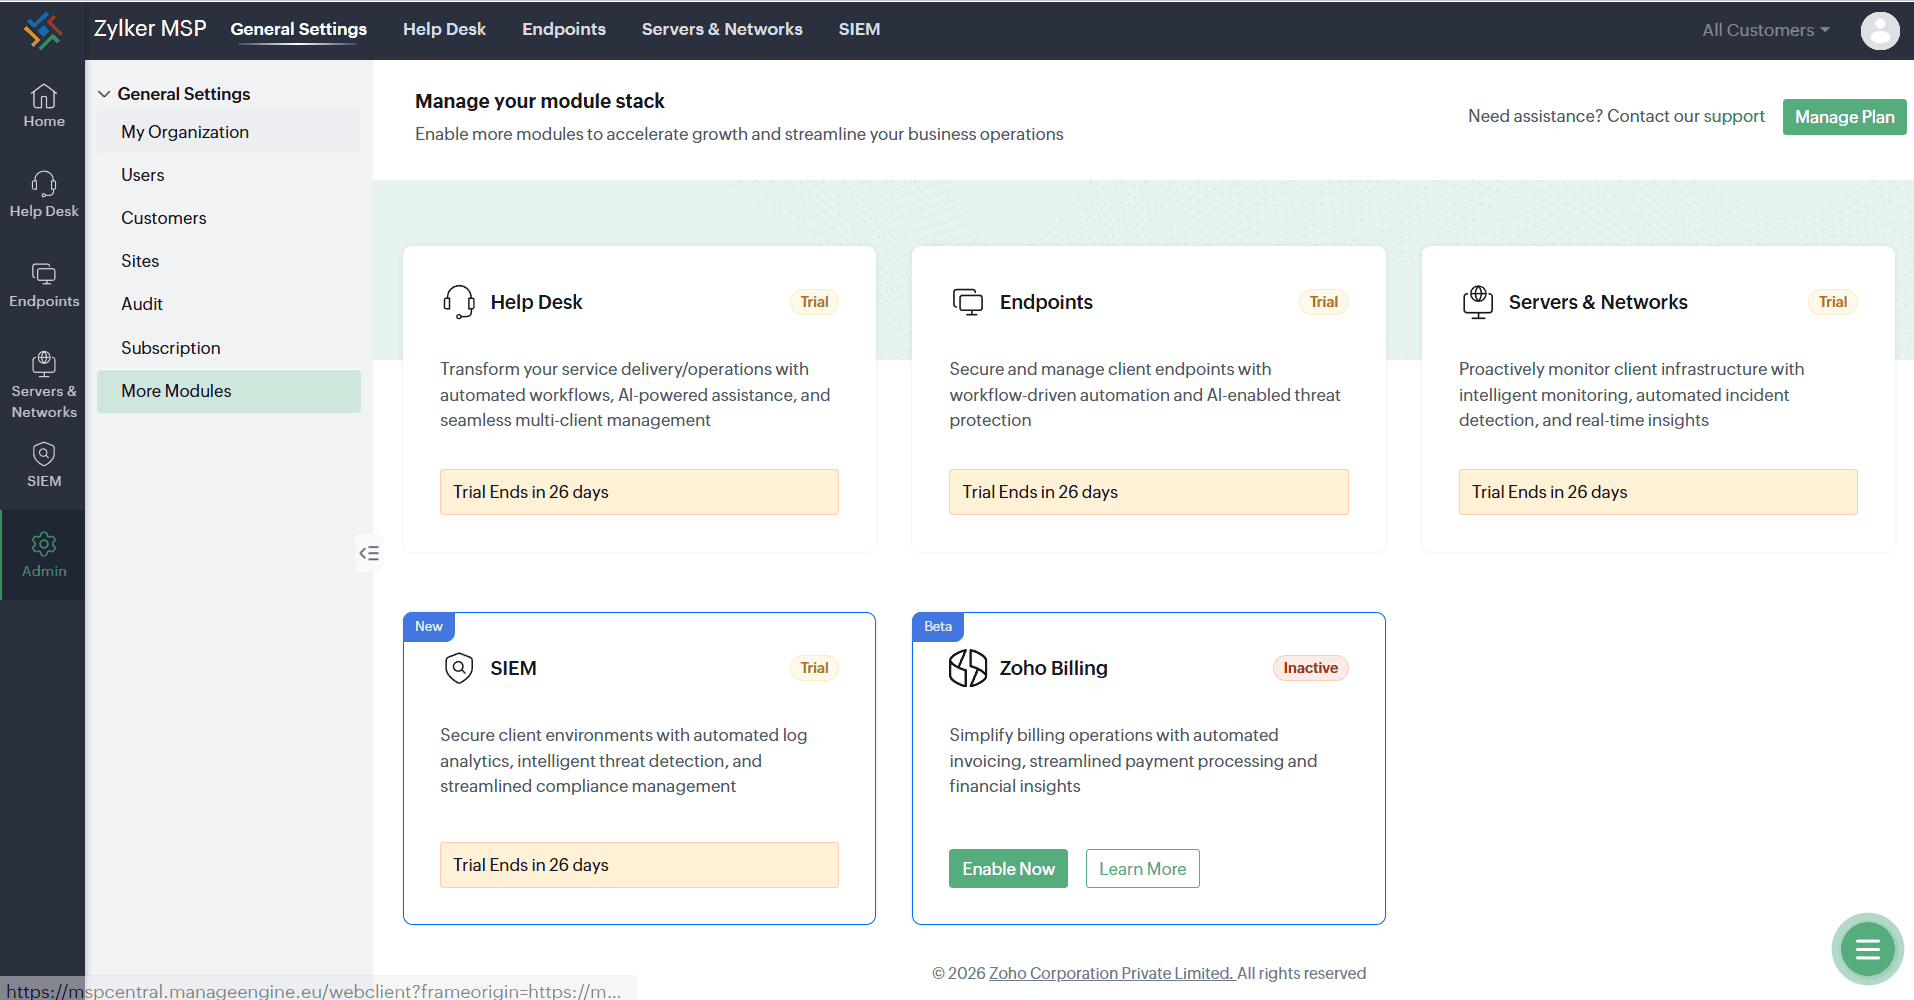
Task: Select Users in the sidebar
Action: (x=229, y=175)
